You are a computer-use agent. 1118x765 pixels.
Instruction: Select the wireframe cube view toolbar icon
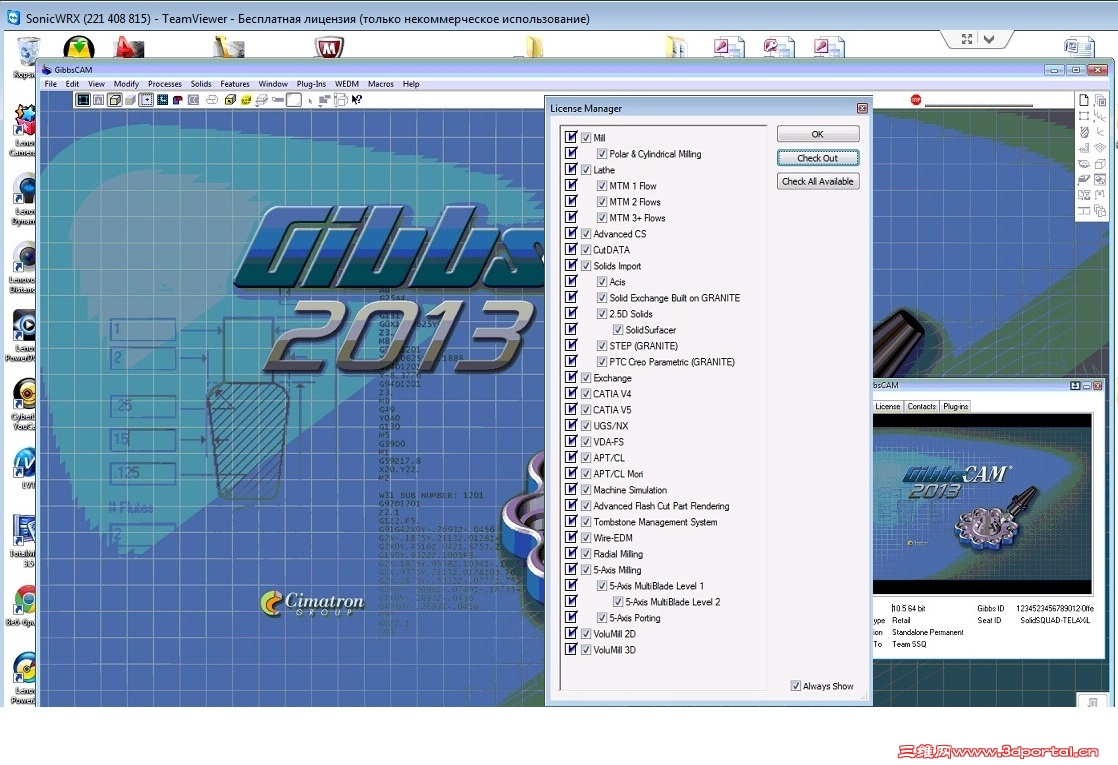click(115, 100)
